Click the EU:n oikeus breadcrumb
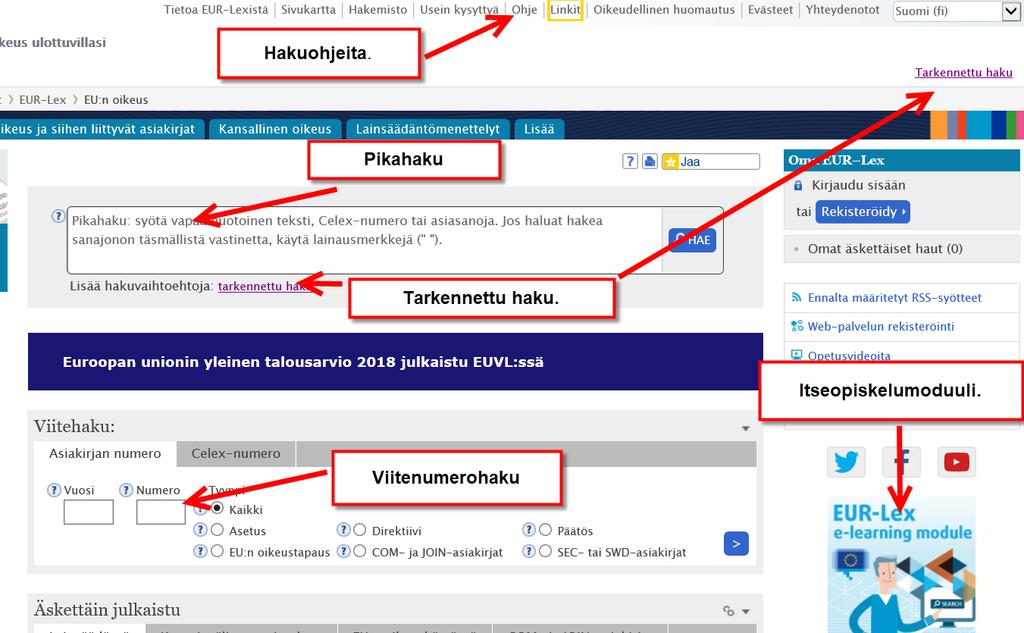 (x=116, y=100)
